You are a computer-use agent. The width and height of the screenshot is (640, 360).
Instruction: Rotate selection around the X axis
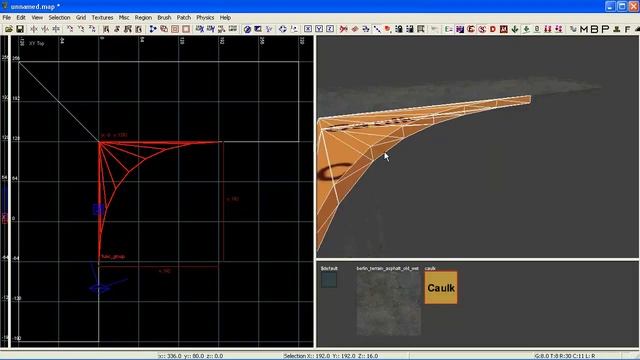click(x=70, y=29)
